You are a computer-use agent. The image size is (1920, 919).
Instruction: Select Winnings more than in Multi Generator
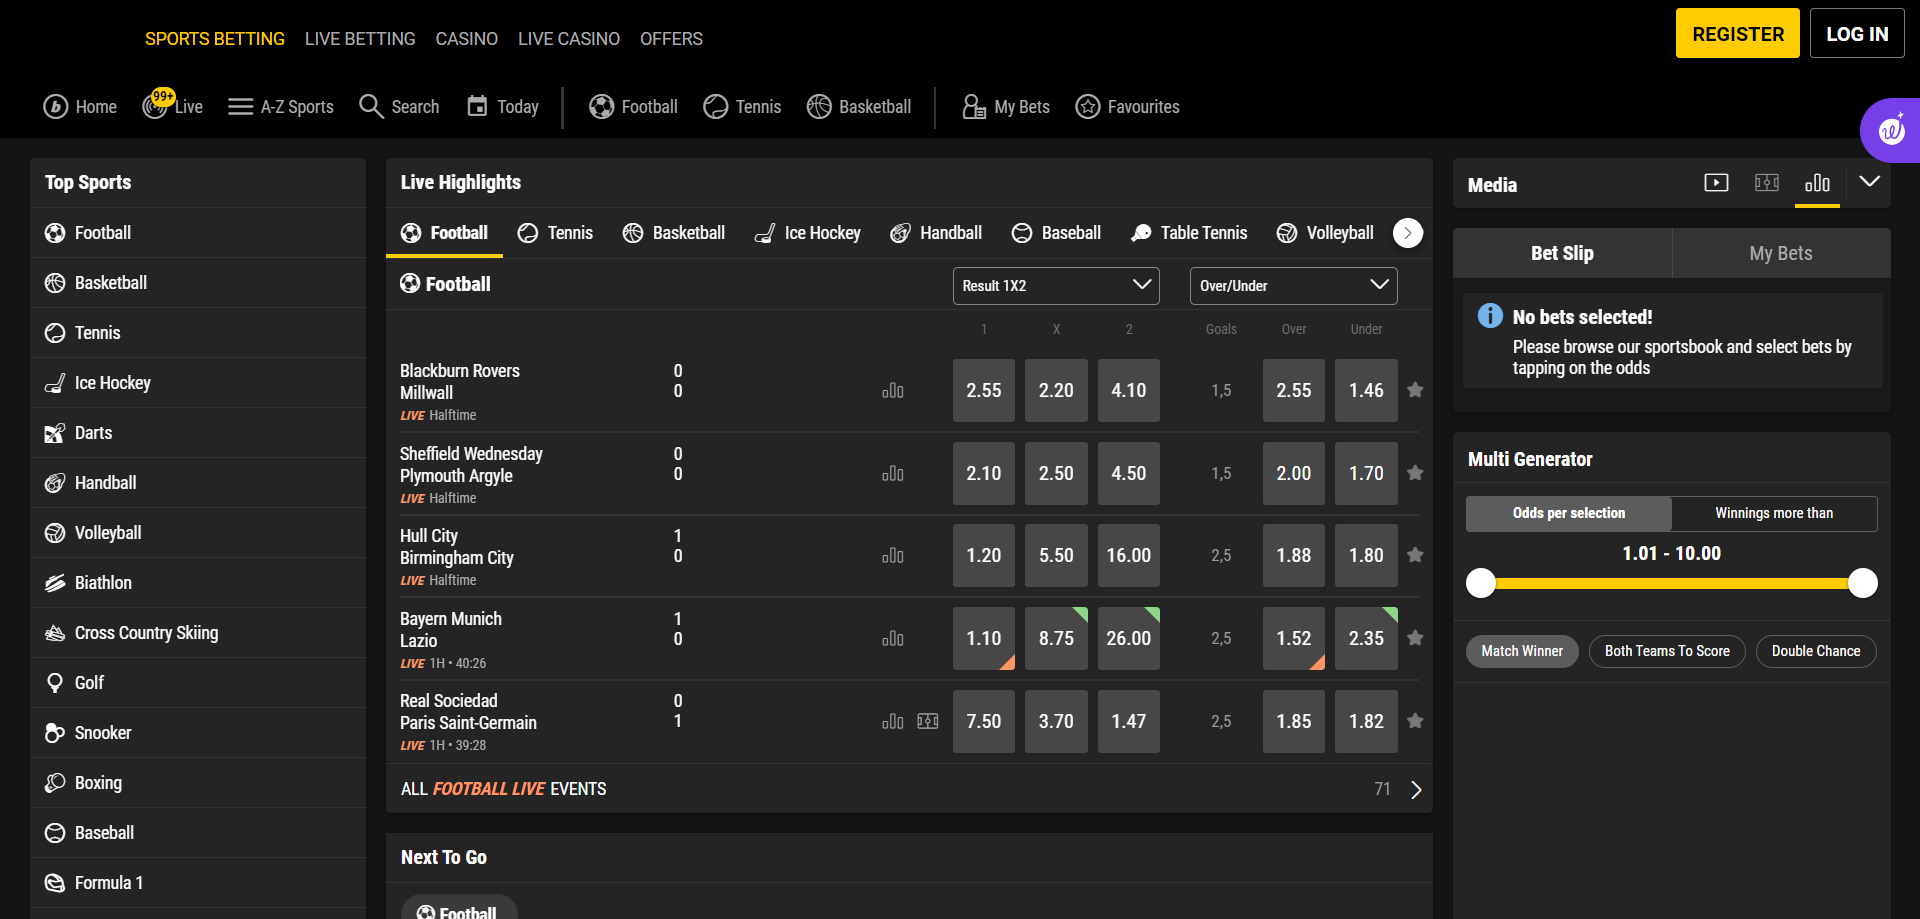point(1774,513)
